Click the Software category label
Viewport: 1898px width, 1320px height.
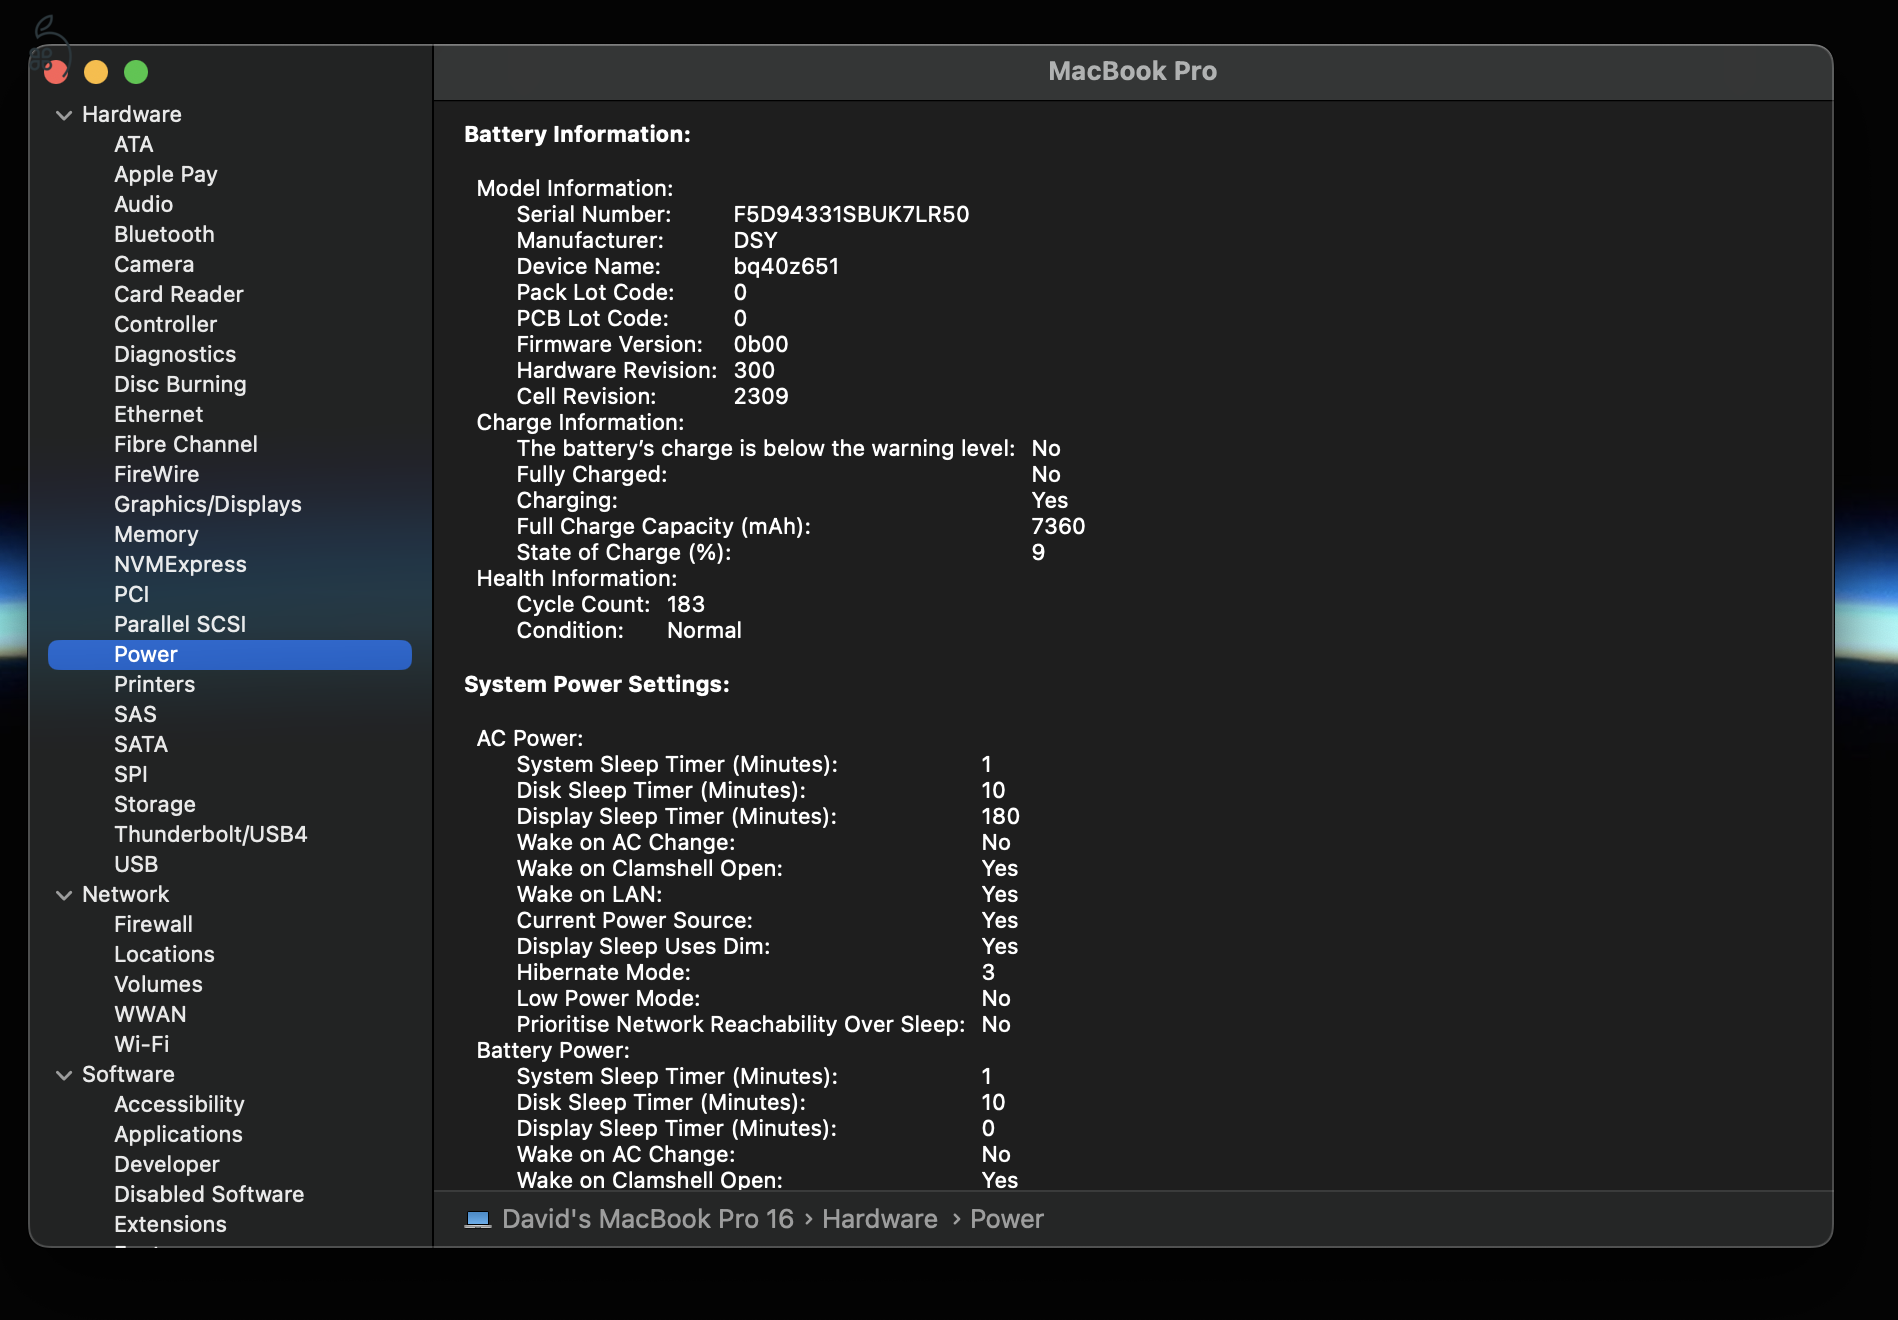[x=128, y=1074]
